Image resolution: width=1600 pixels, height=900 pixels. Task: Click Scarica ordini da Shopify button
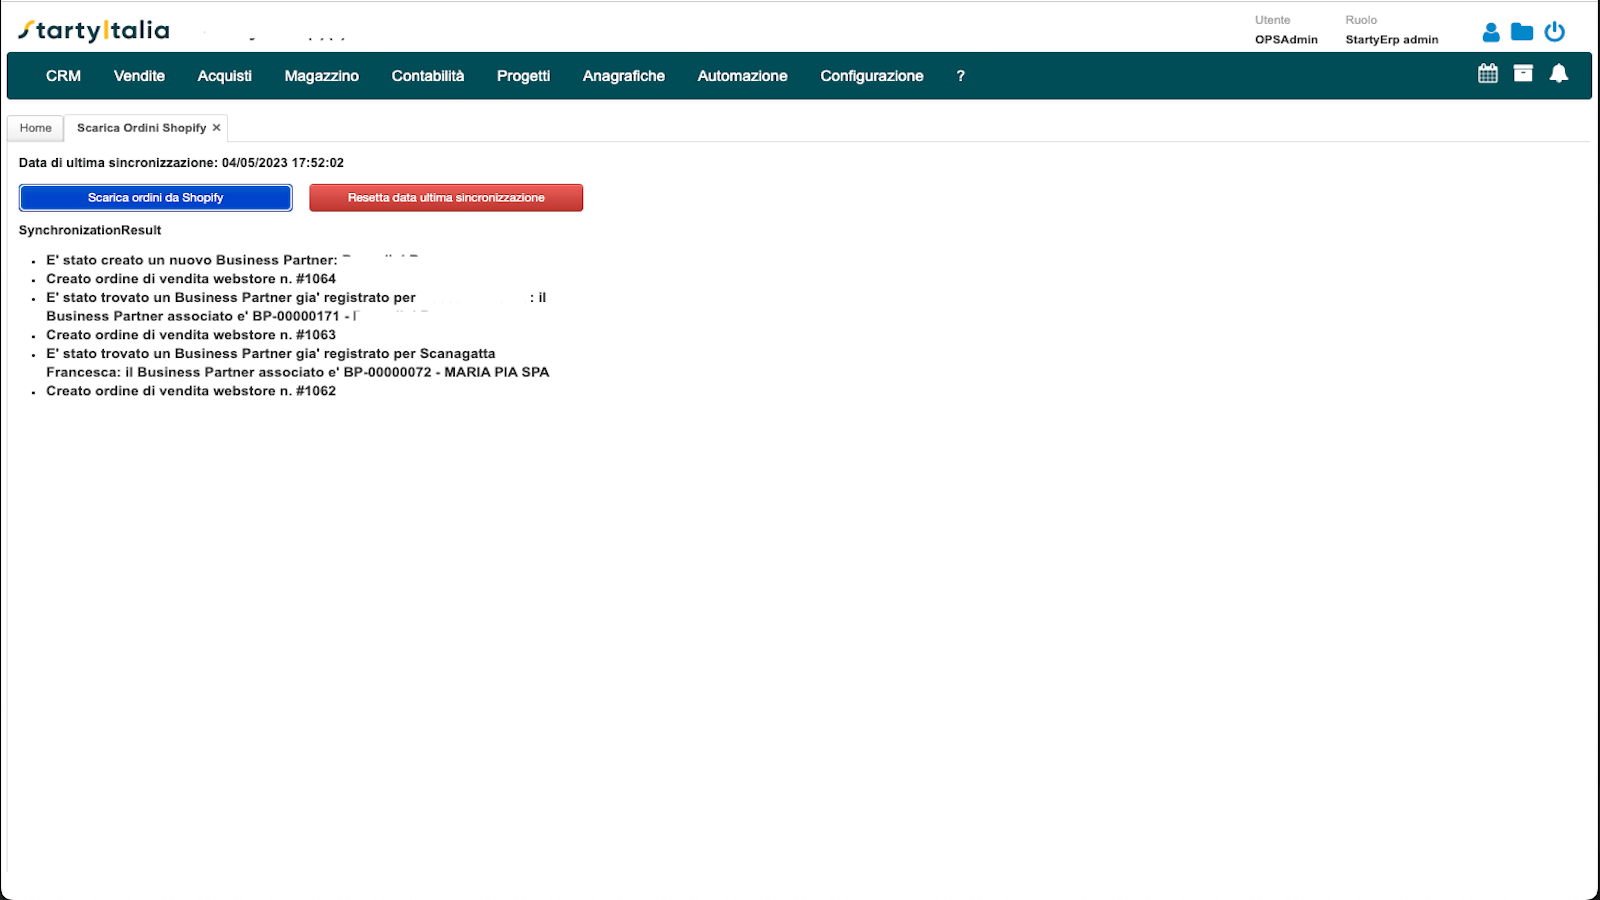[156, 198]
